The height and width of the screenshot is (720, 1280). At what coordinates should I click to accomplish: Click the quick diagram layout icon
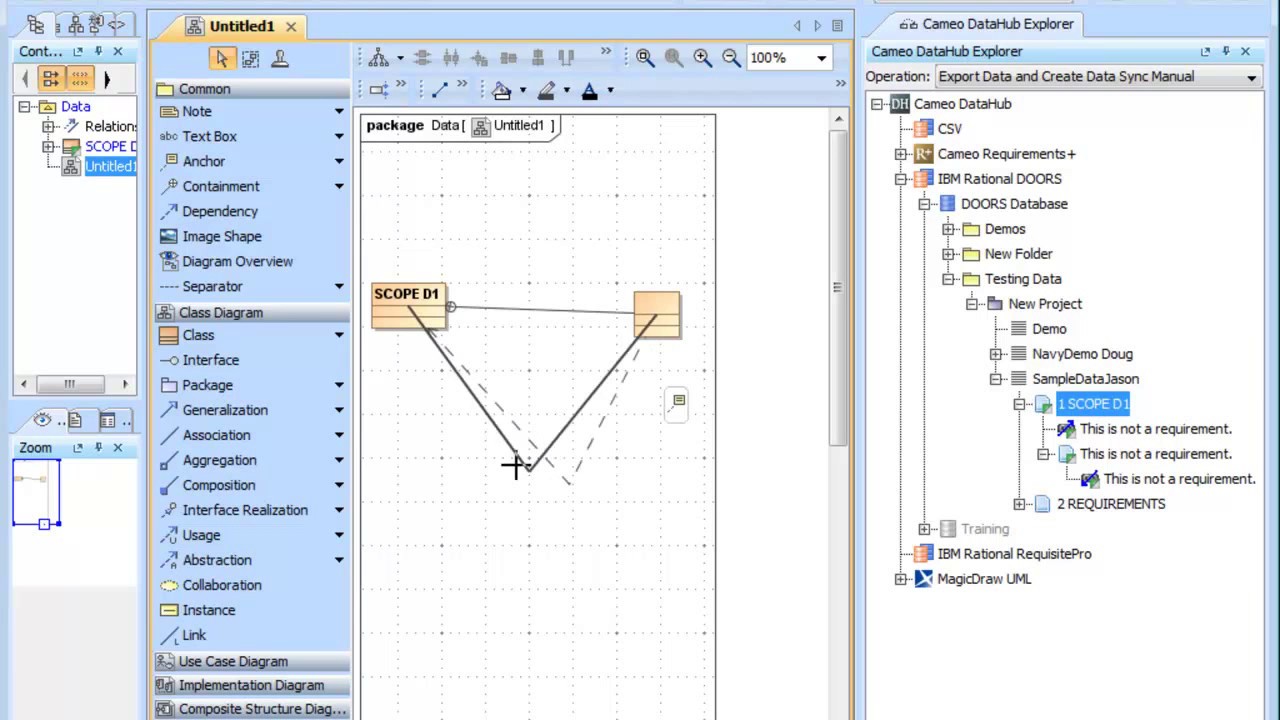click(x=378, y=58)
